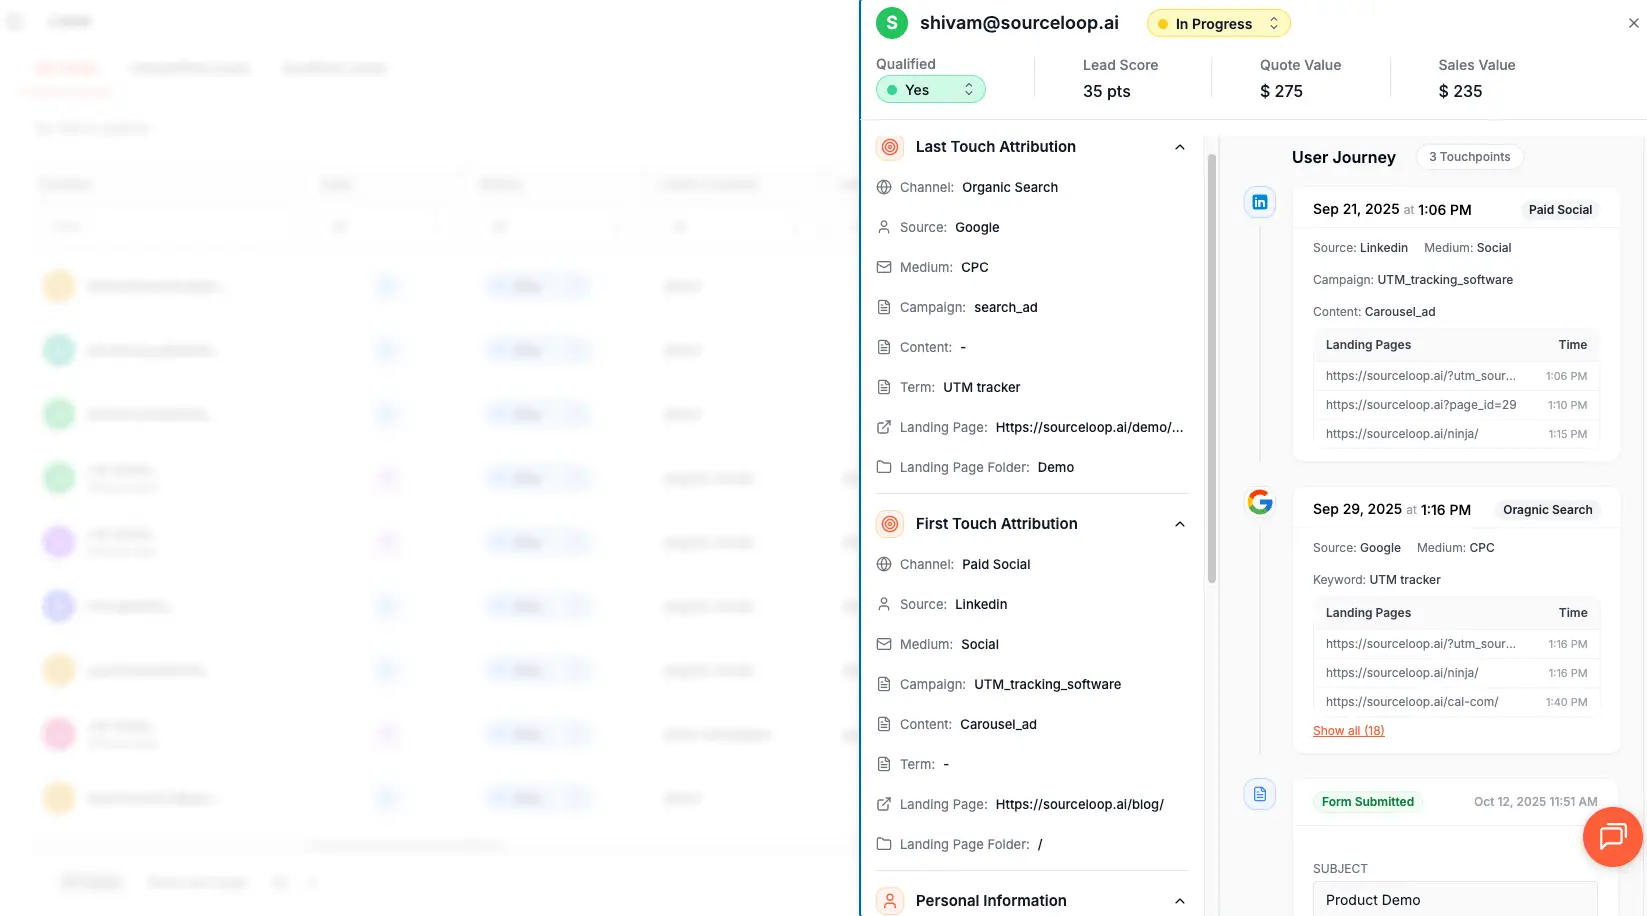This screenshot has height=916, width=1647.
Task: Click the Show all (18) link
Action: [1348, 730]
